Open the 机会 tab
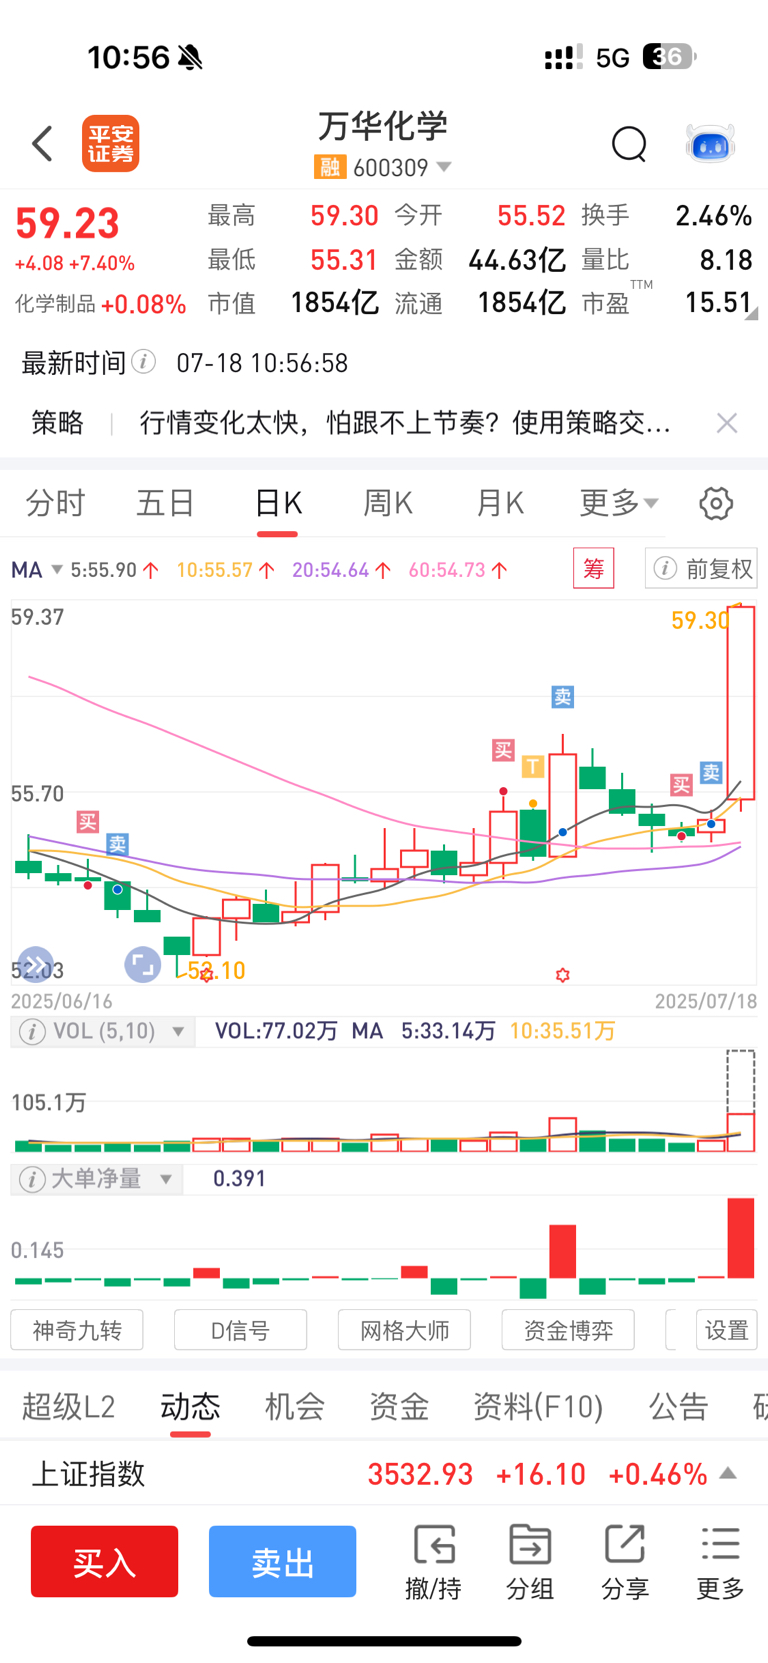 [x=295, y=1406]
